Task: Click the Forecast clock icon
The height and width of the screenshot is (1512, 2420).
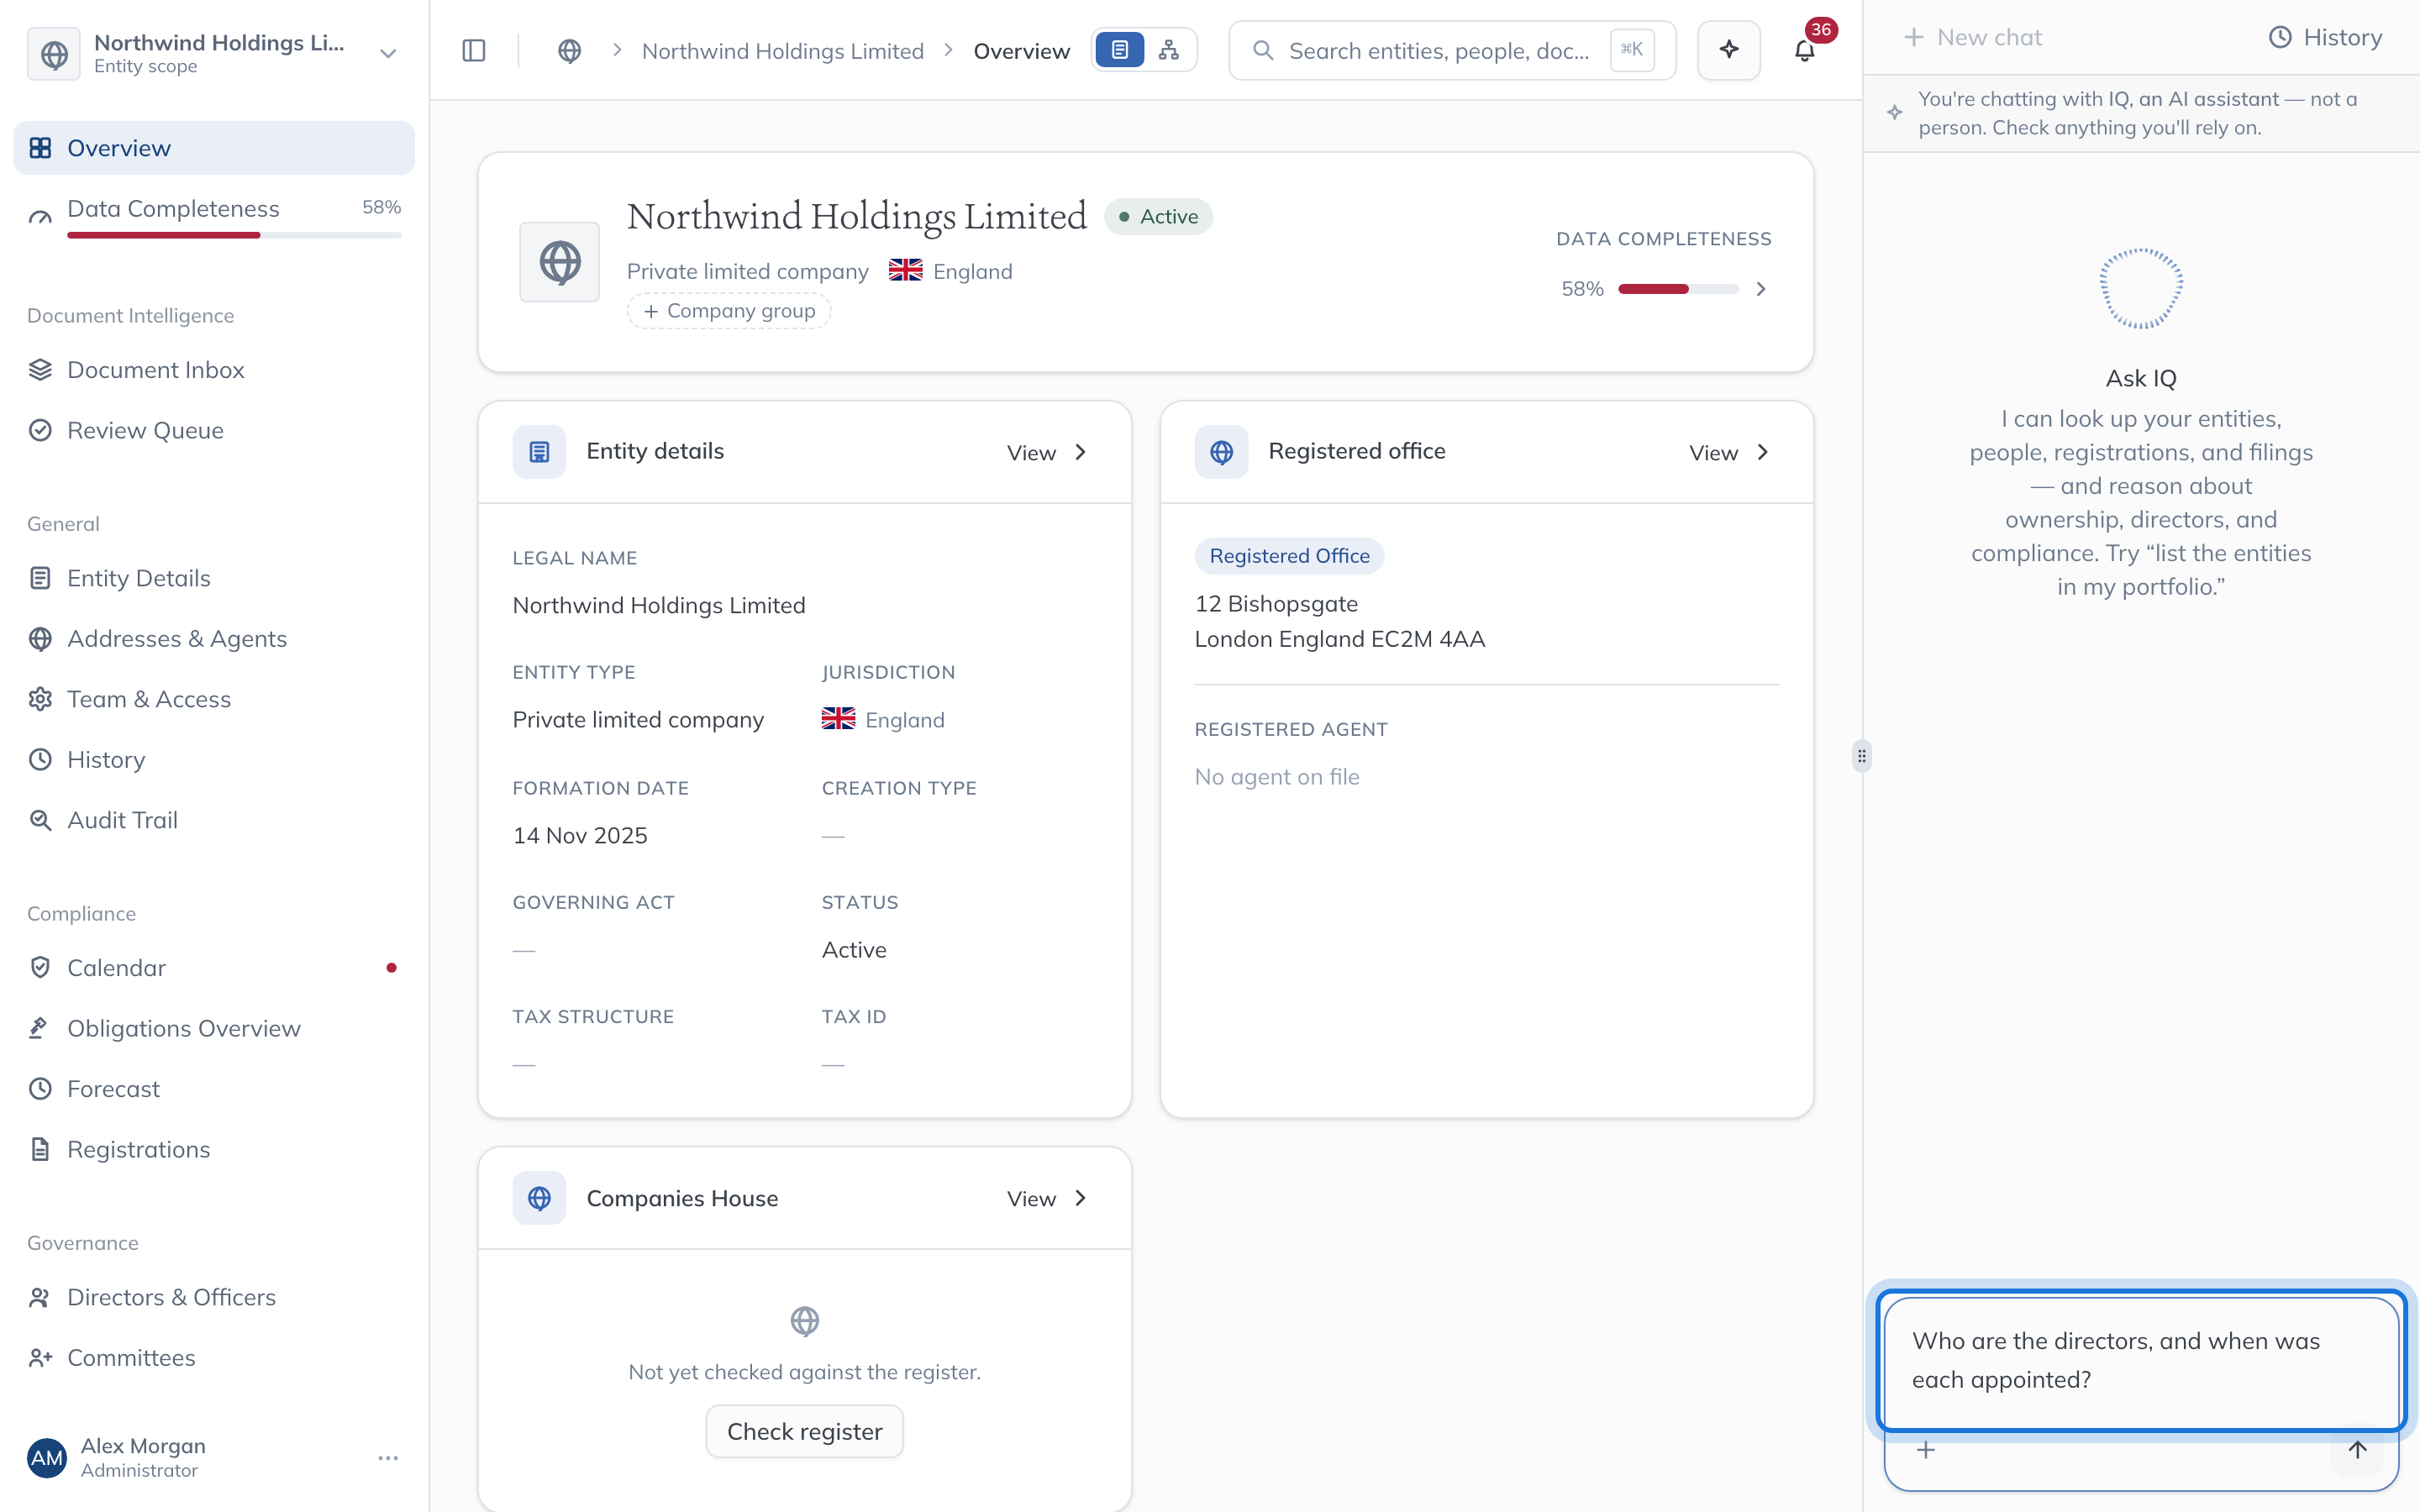Action: [x=40, y=1089]
